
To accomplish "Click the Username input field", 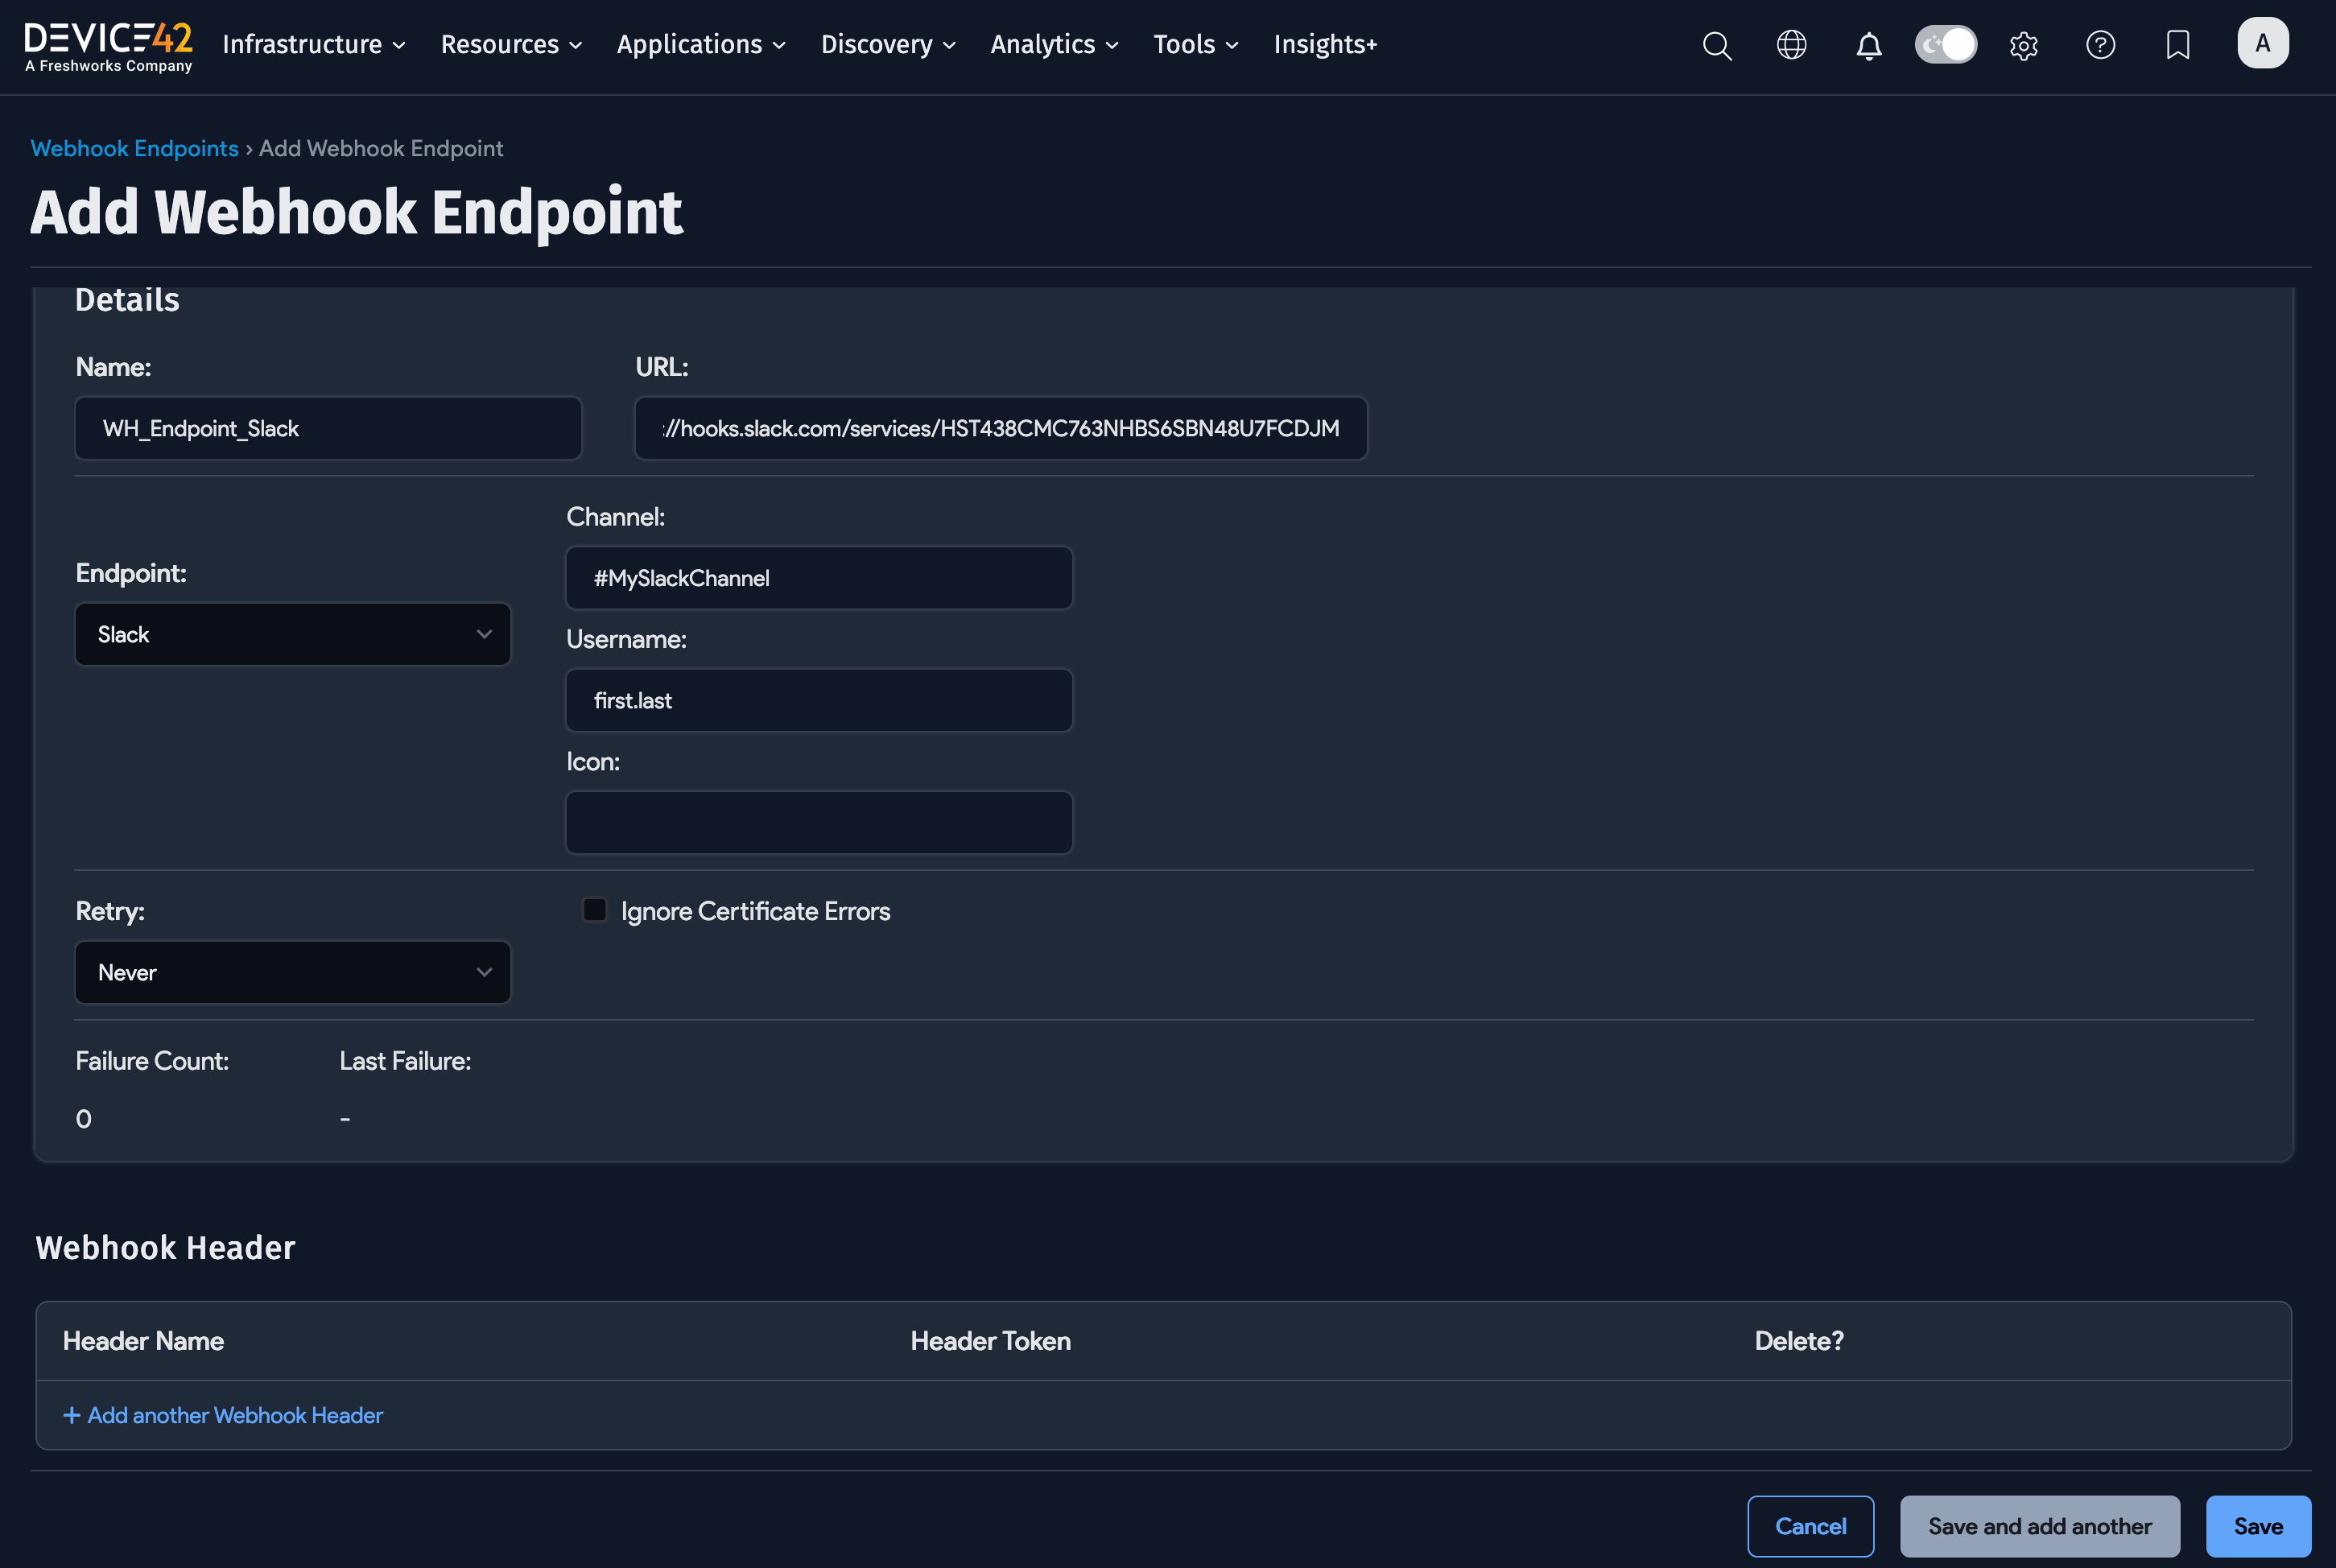I will point(819,700).
